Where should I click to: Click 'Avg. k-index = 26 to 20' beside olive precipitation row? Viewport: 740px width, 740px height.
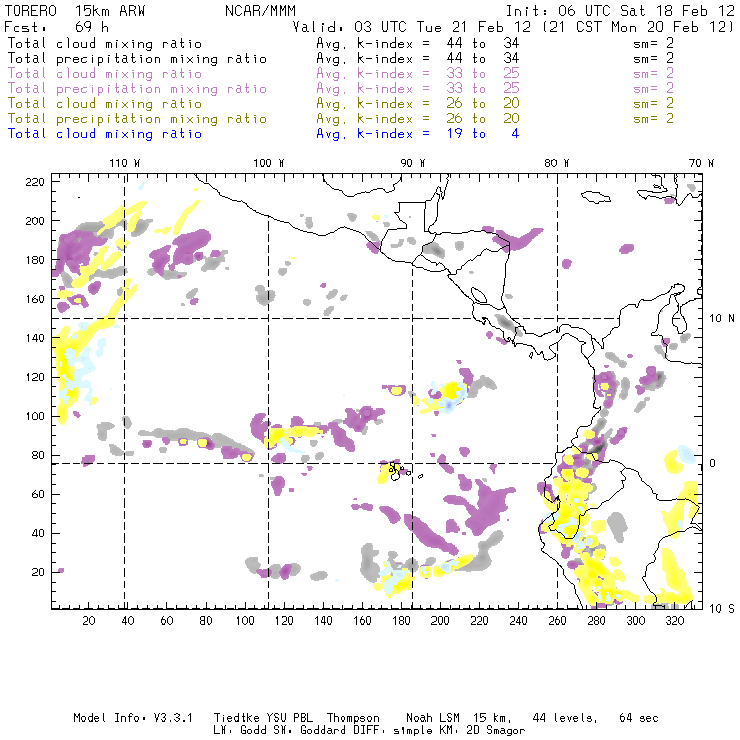point(418,119)
